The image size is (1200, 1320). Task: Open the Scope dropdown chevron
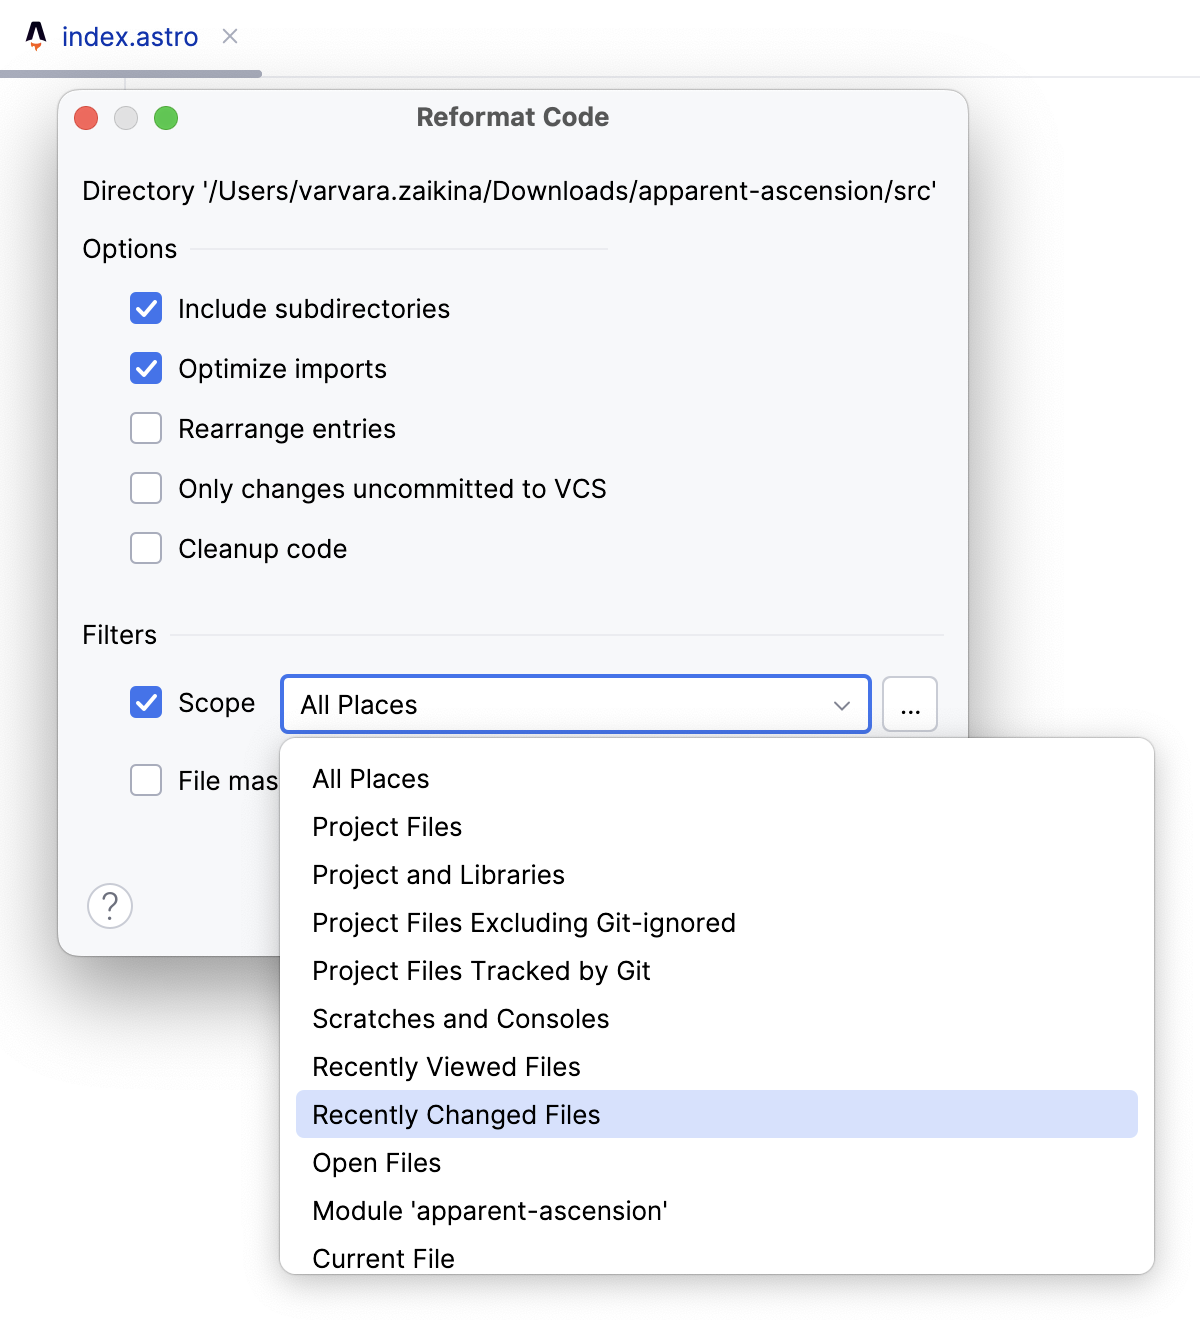841,705
